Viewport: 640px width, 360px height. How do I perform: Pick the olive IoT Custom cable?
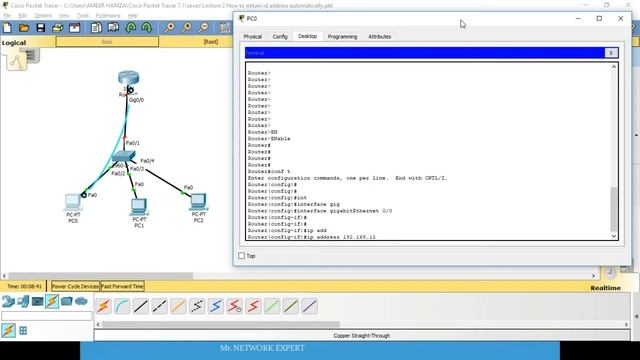(291, 306)
